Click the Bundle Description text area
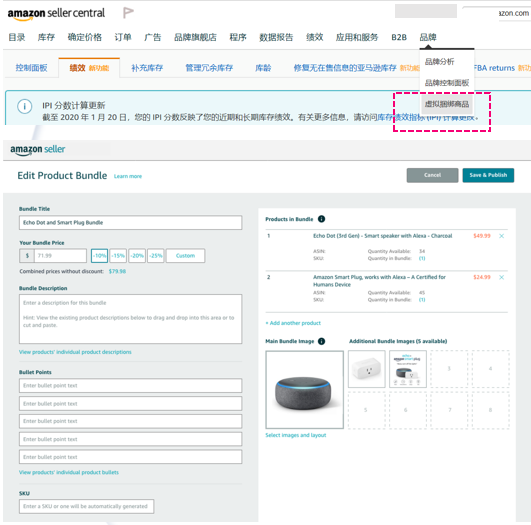The height and width of the screenshot is (525, 531). point(130,319)
